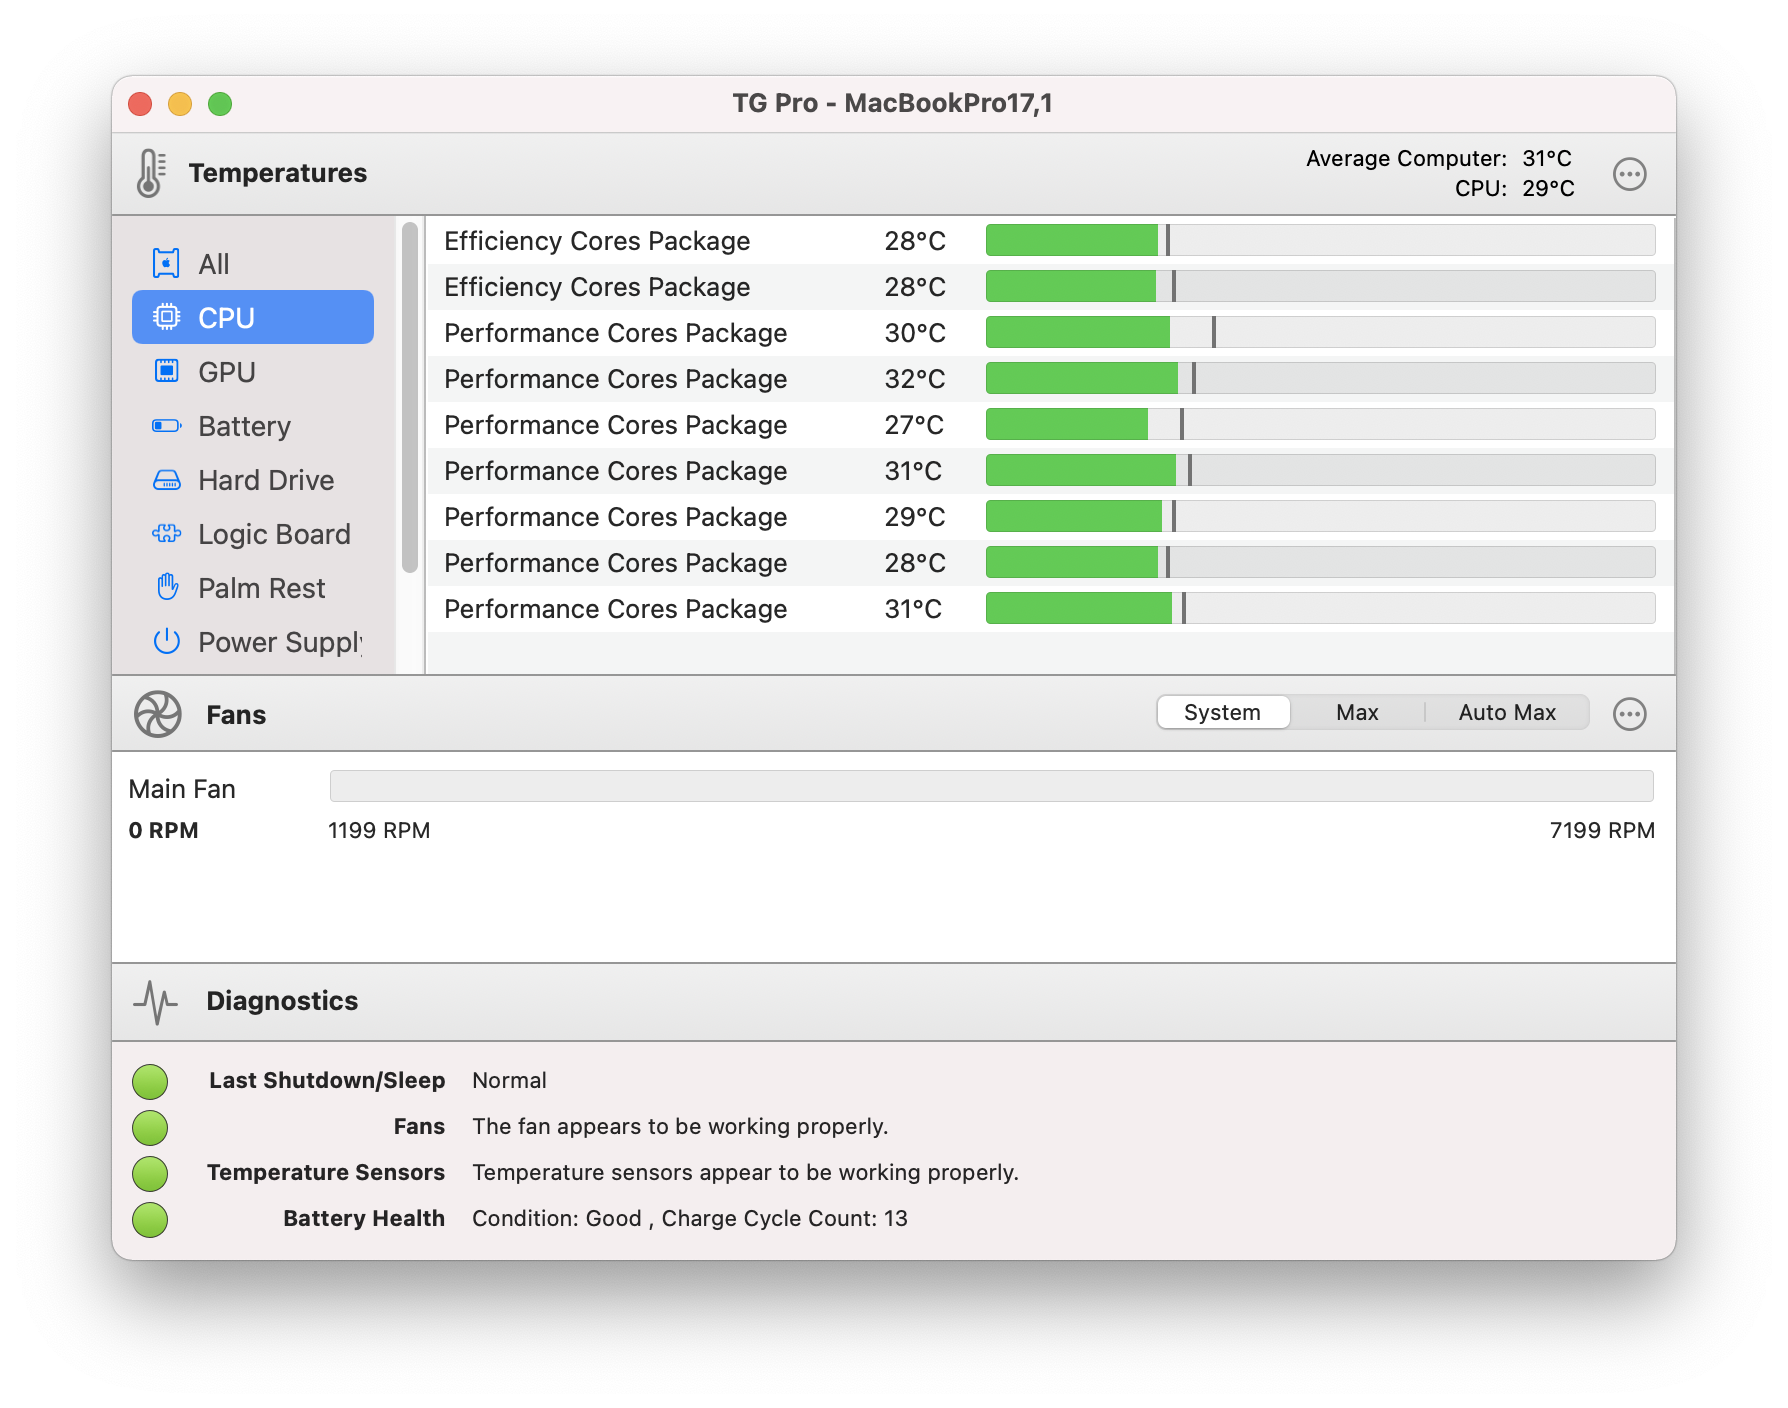Click the GPU icon in sidebar
This screenshot has width=1788, height=1408.
[166, 371]
